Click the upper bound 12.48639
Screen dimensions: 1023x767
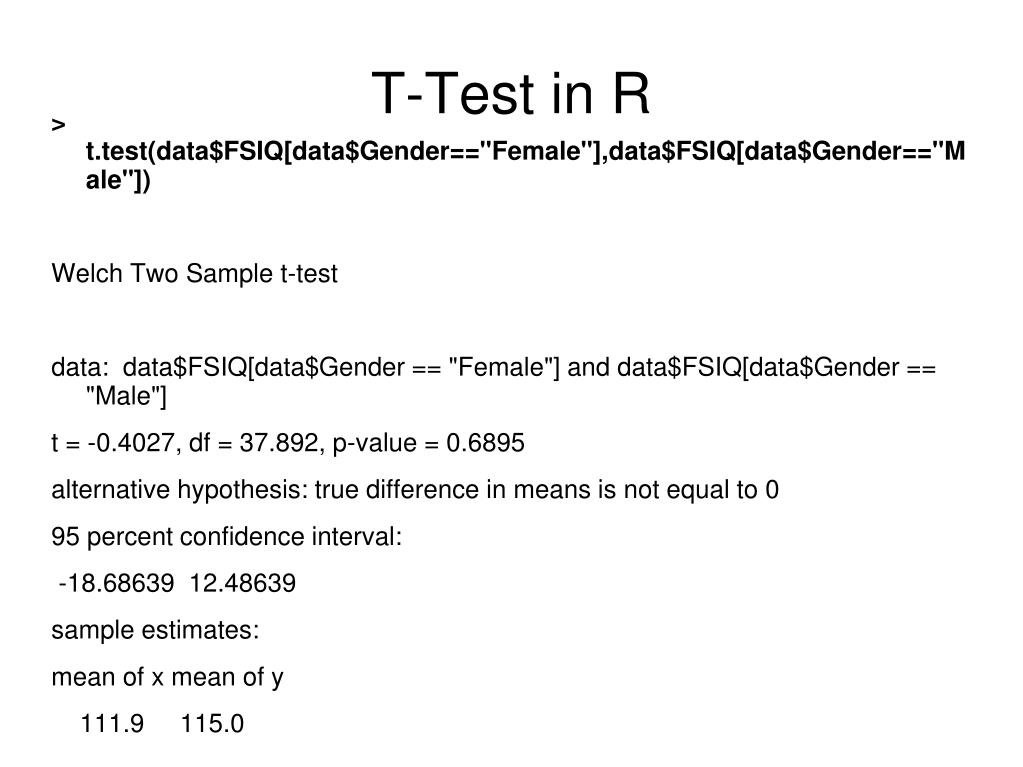click(x=243, y=583)
